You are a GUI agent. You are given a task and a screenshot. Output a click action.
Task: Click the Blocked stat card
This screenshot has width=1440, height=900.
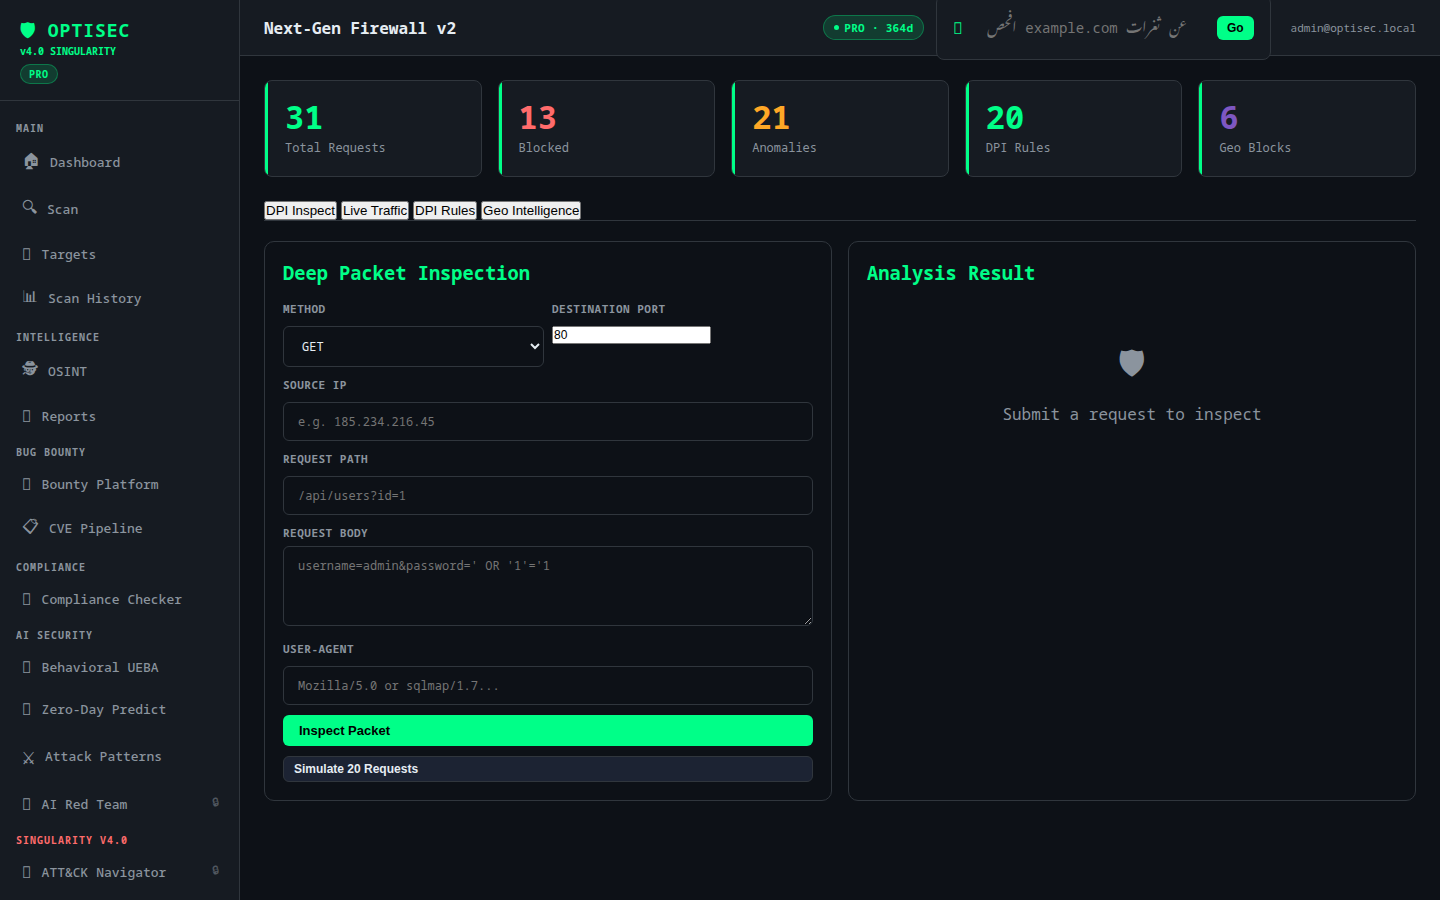(x=607, y=128)
